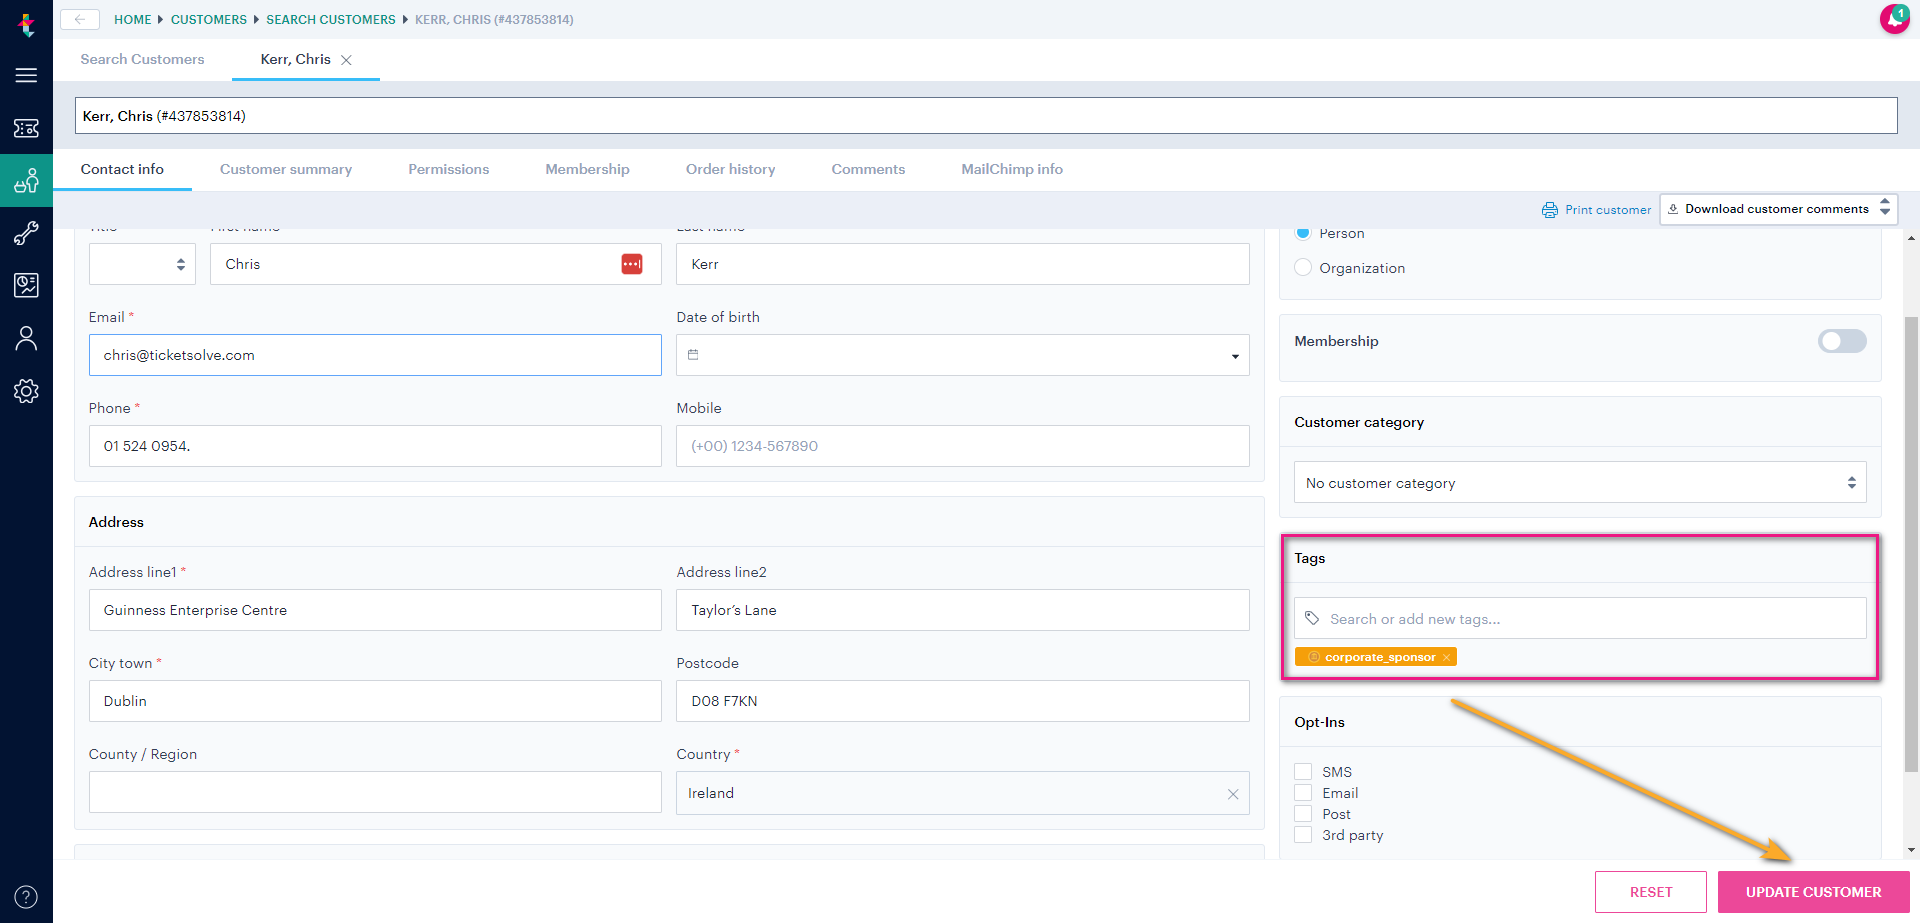Open the notifications bell icon
The width and height of the screenshot is (1920, 923).
click(x=1894, y=19)
